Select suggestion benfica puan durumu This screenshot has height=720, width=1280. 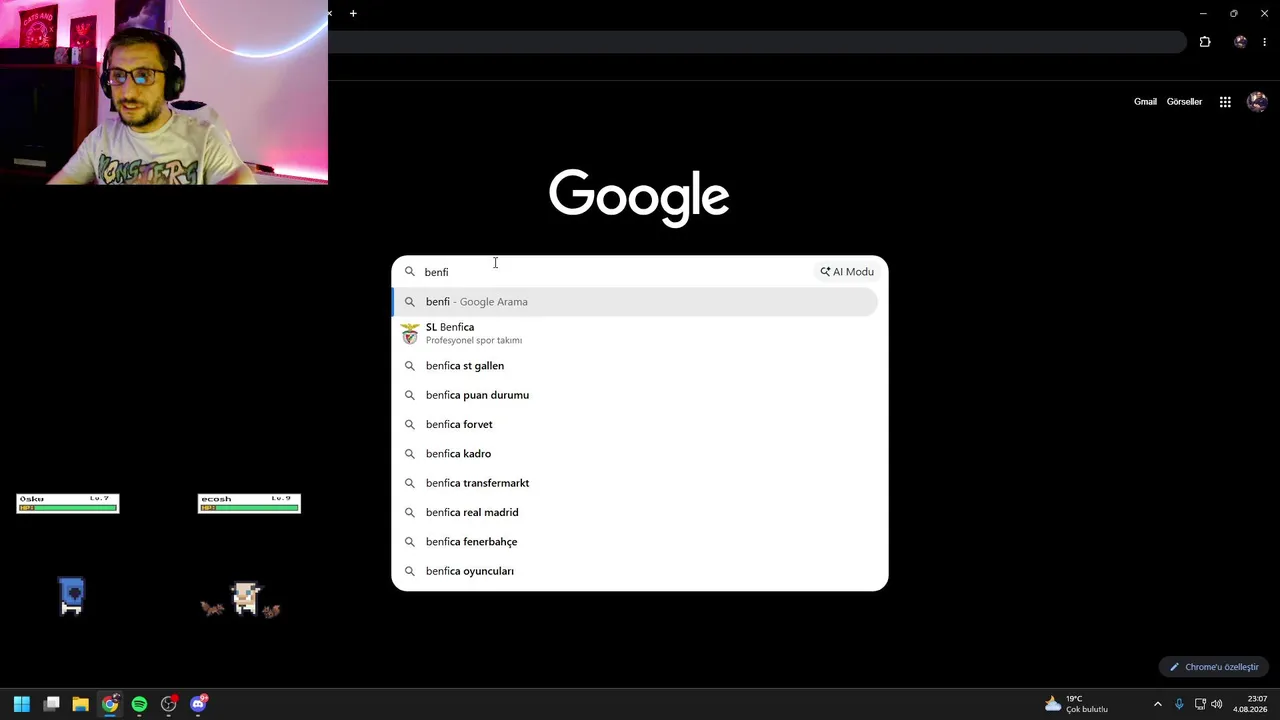(x=635, y=395)
